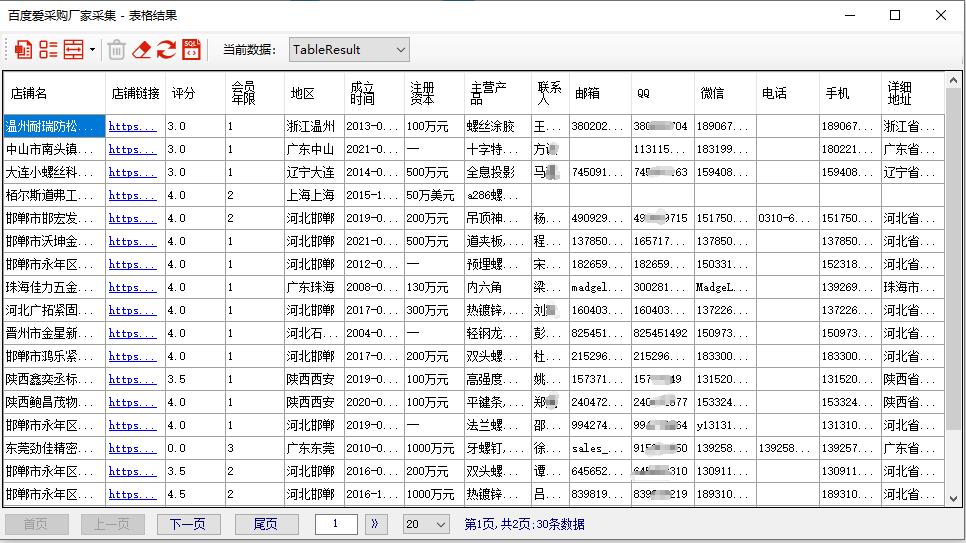This screenshot has height=543, width=966.
Task: Click the 店铺名 column header
Action: coord(29,93)
